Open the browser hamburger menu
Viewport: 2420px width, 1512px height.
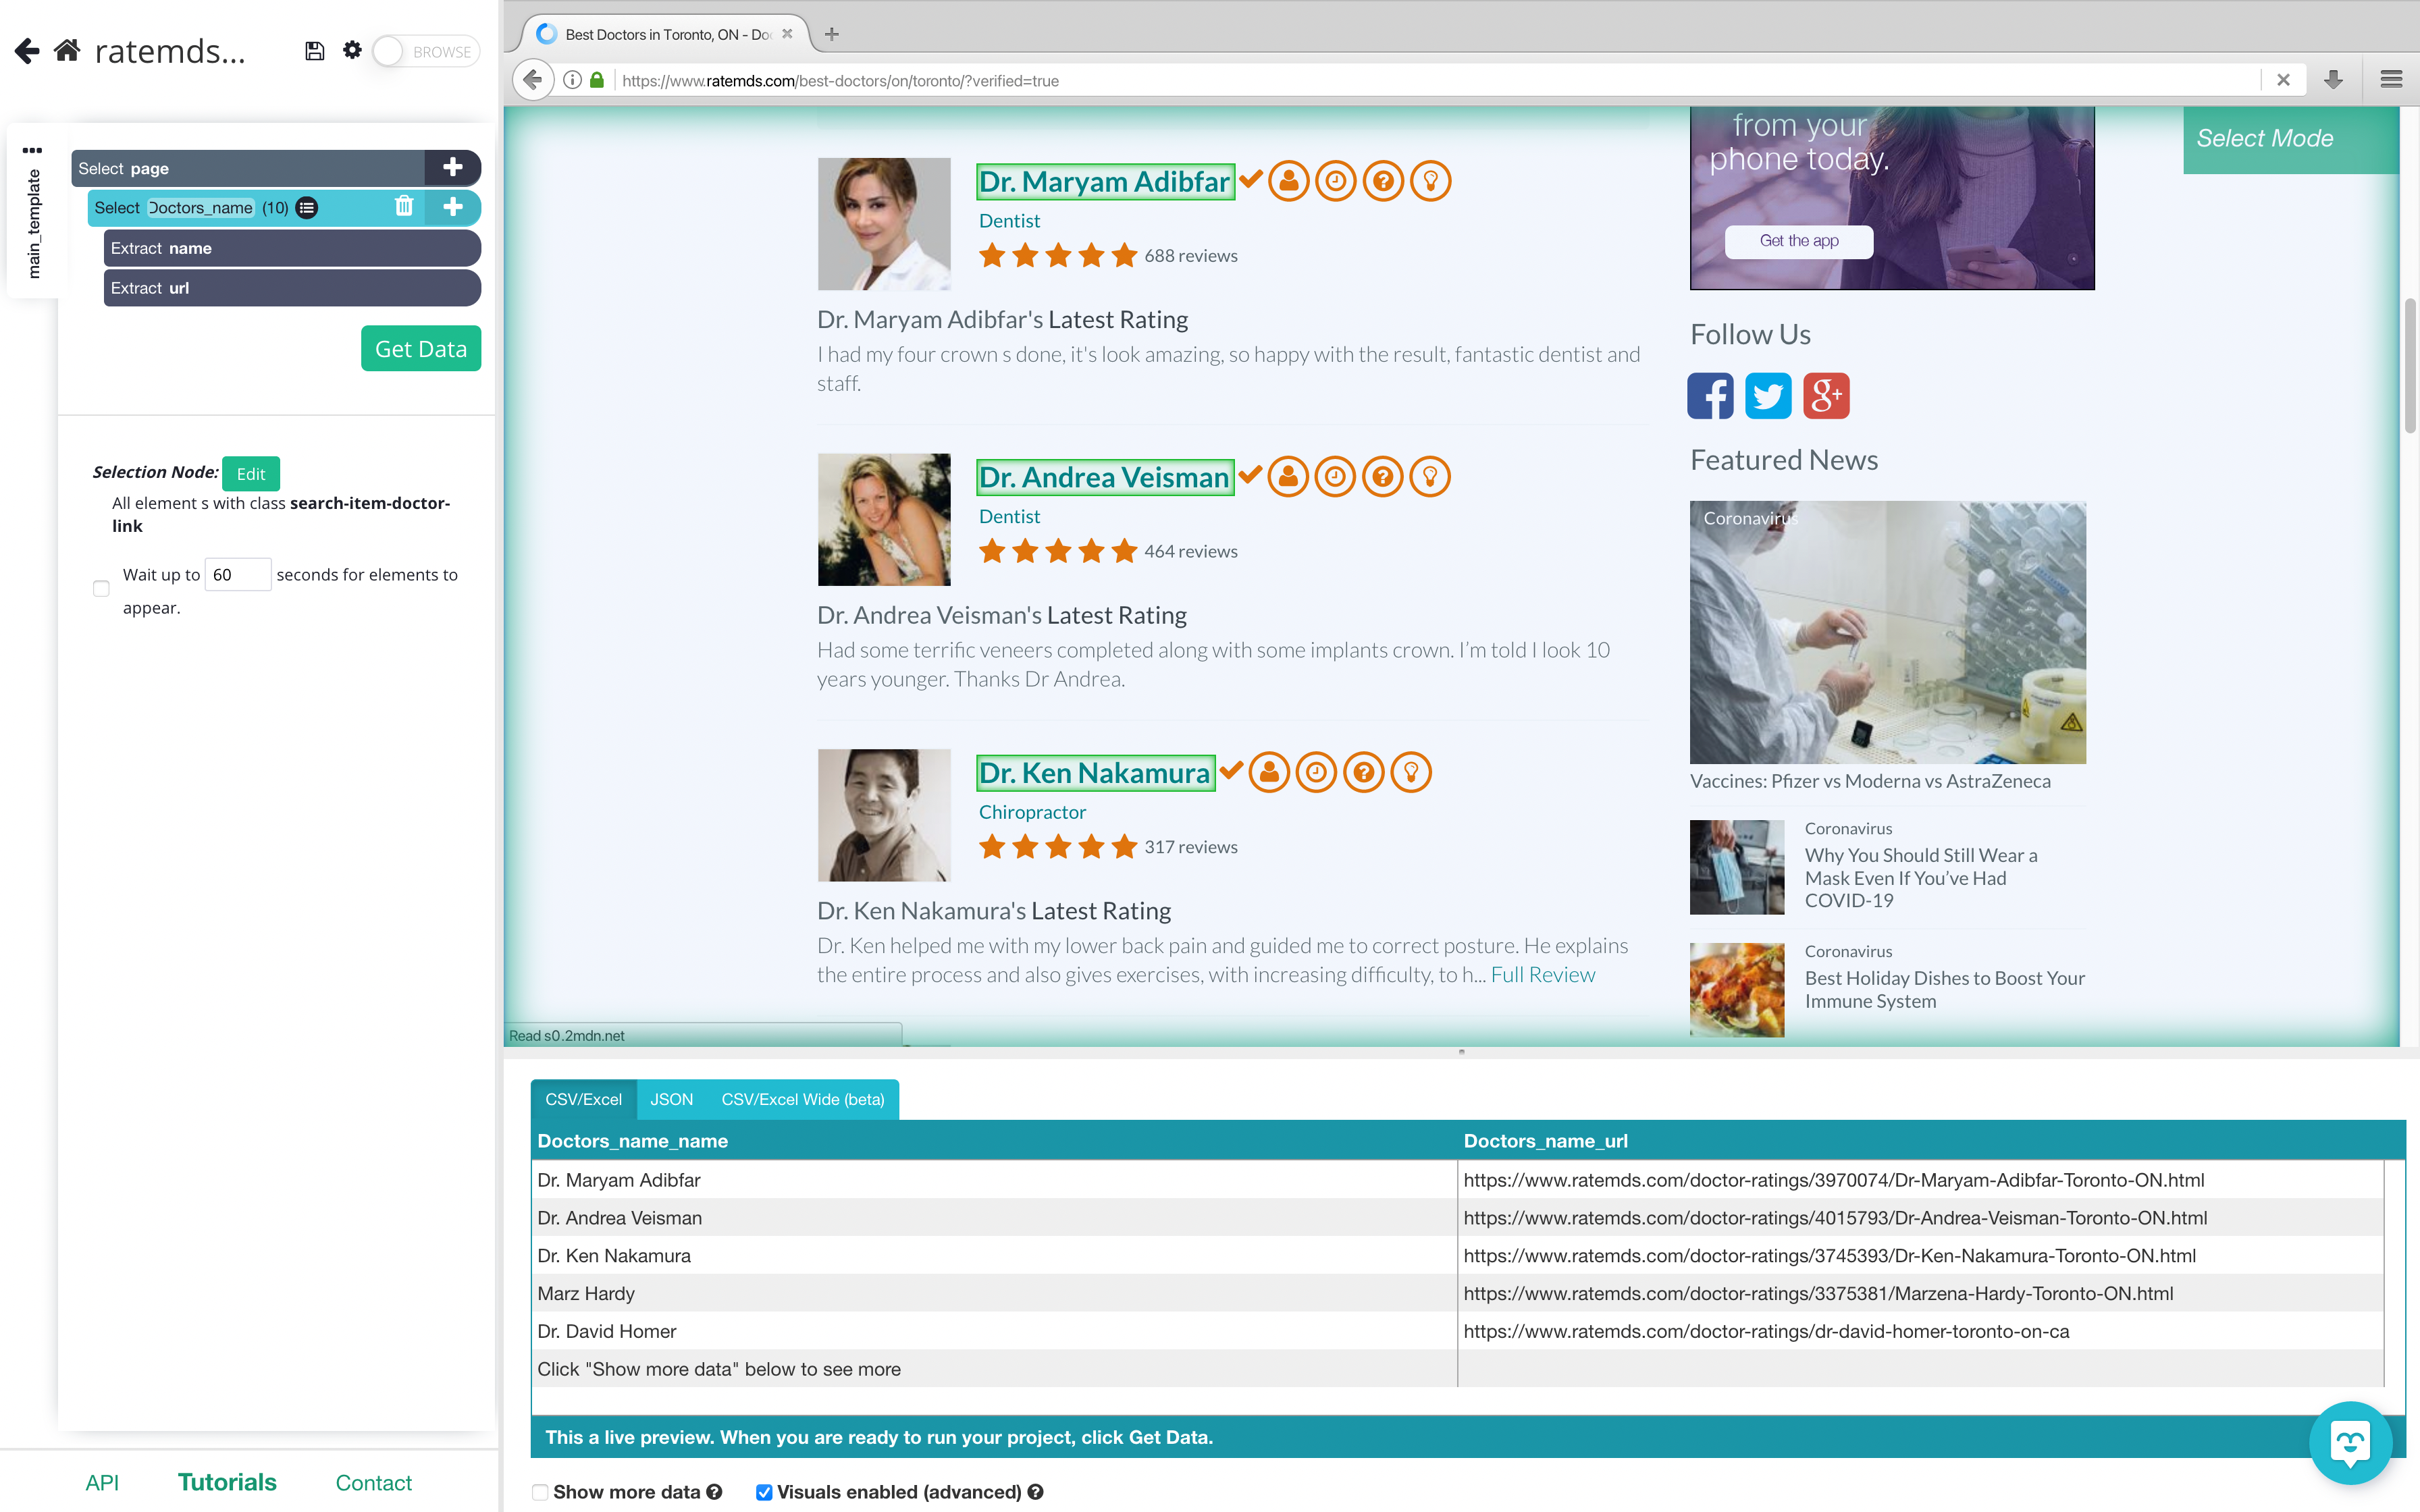[2391, 80]
